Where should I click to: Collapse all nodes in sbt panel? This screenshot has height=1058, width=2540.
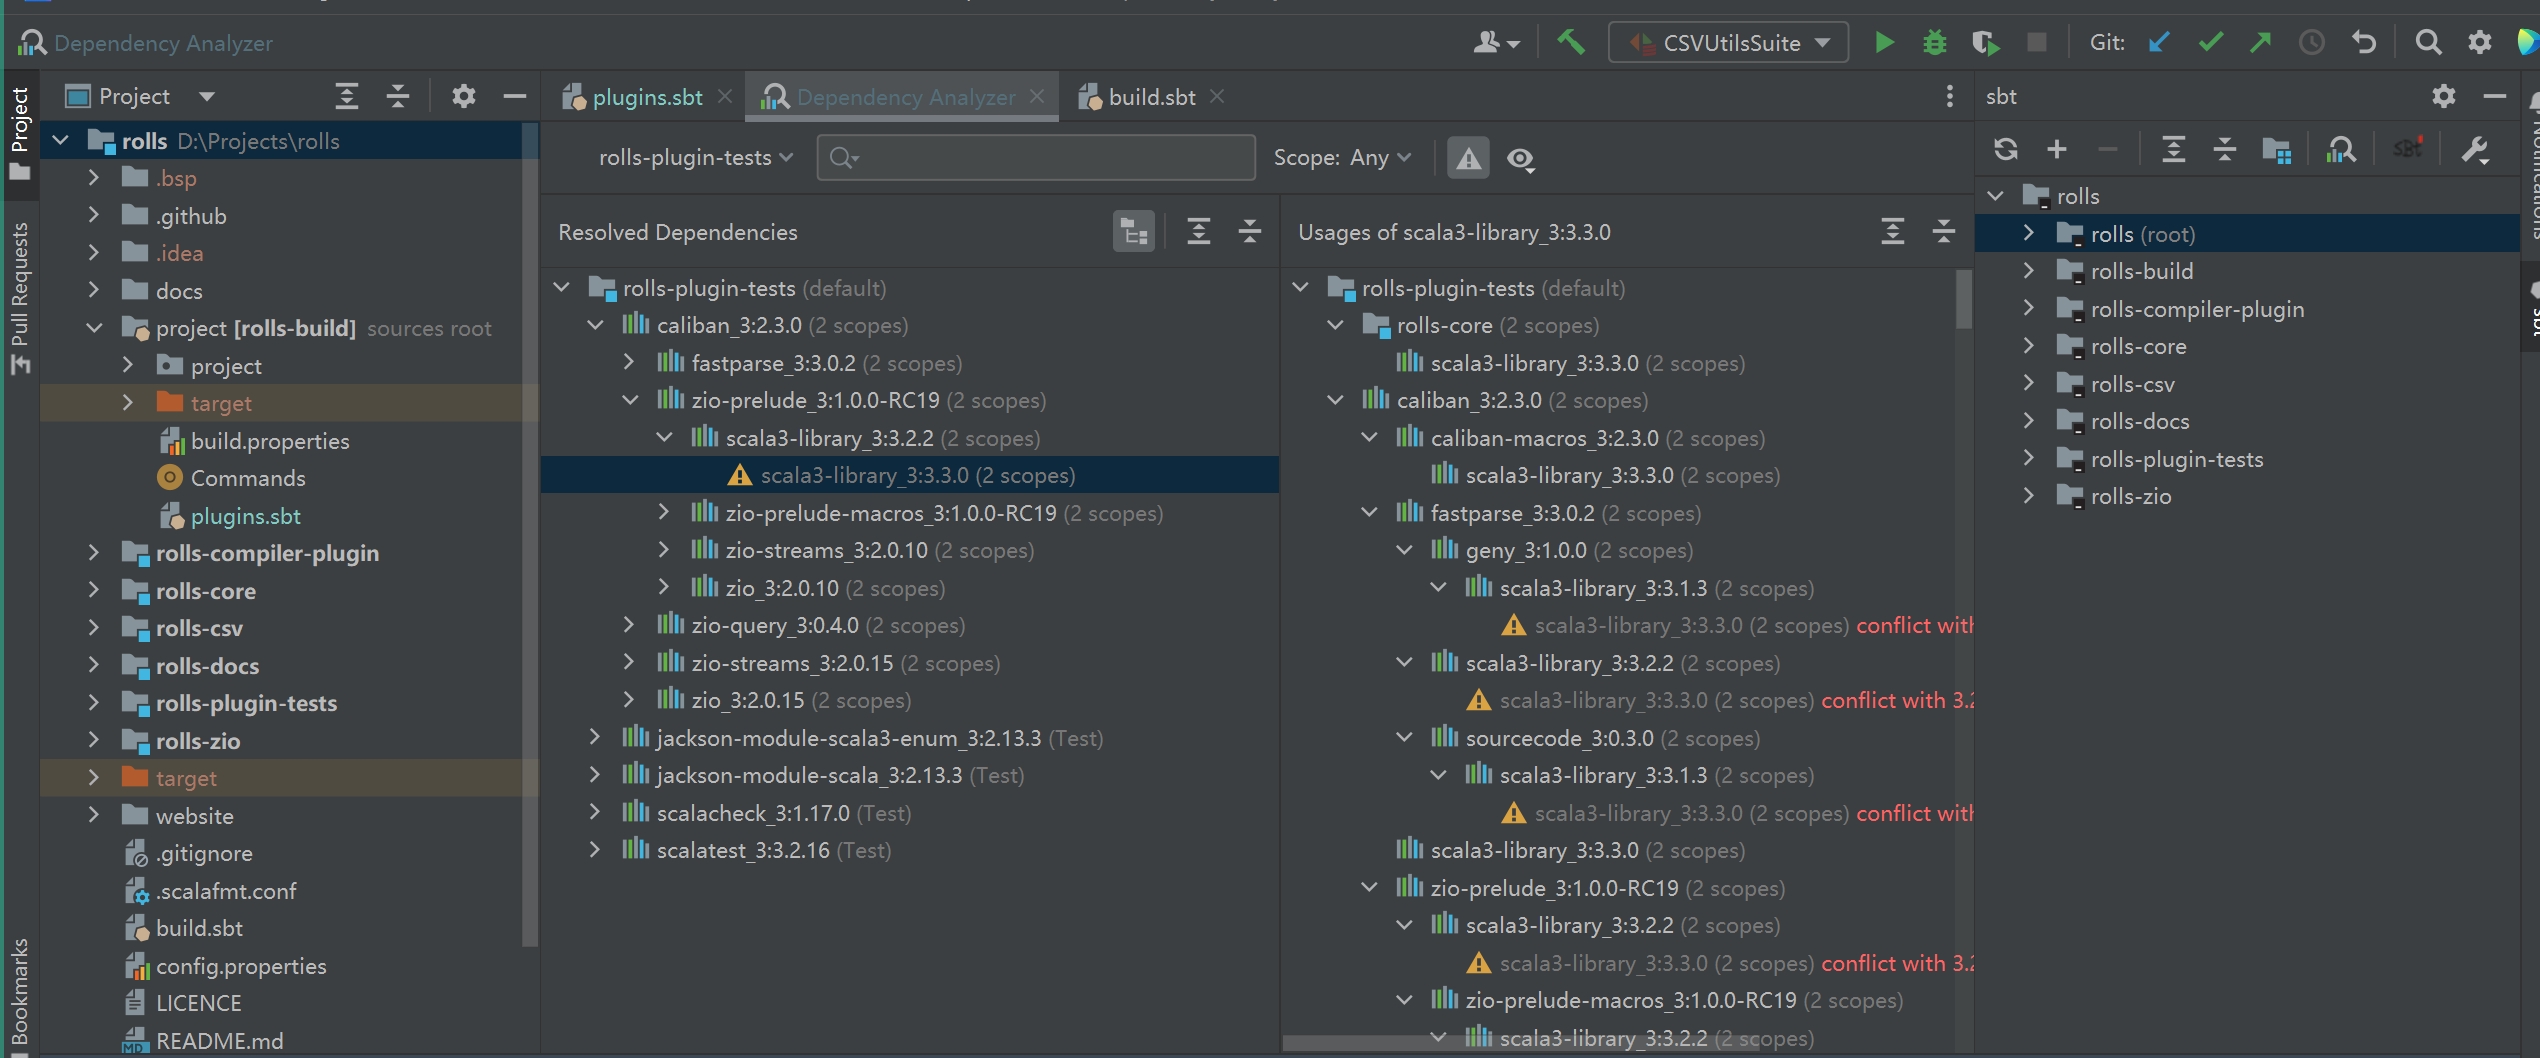[x=2224, y=150]
